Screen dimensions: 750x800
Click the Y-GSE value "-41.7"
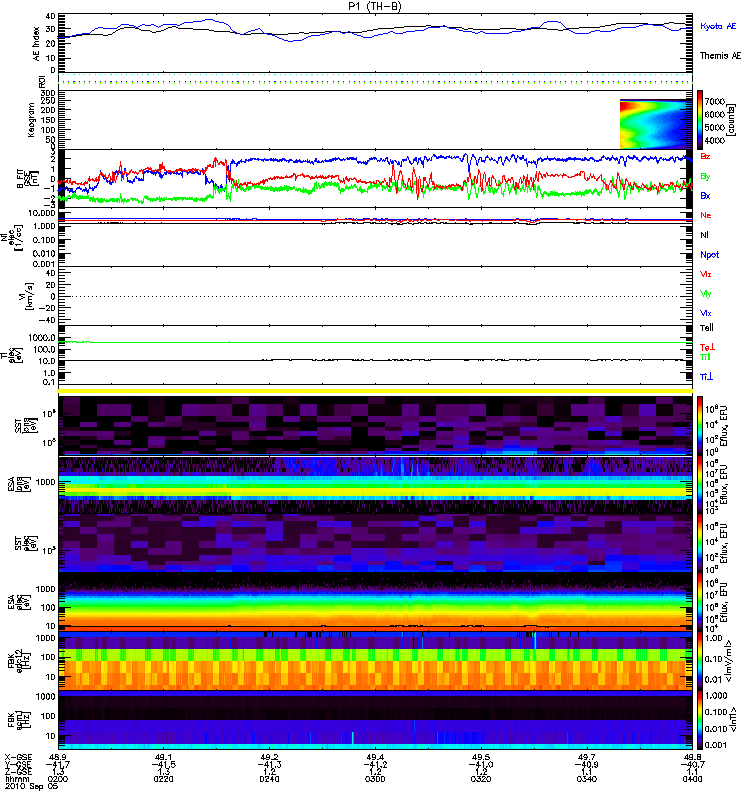pos(57,764)
